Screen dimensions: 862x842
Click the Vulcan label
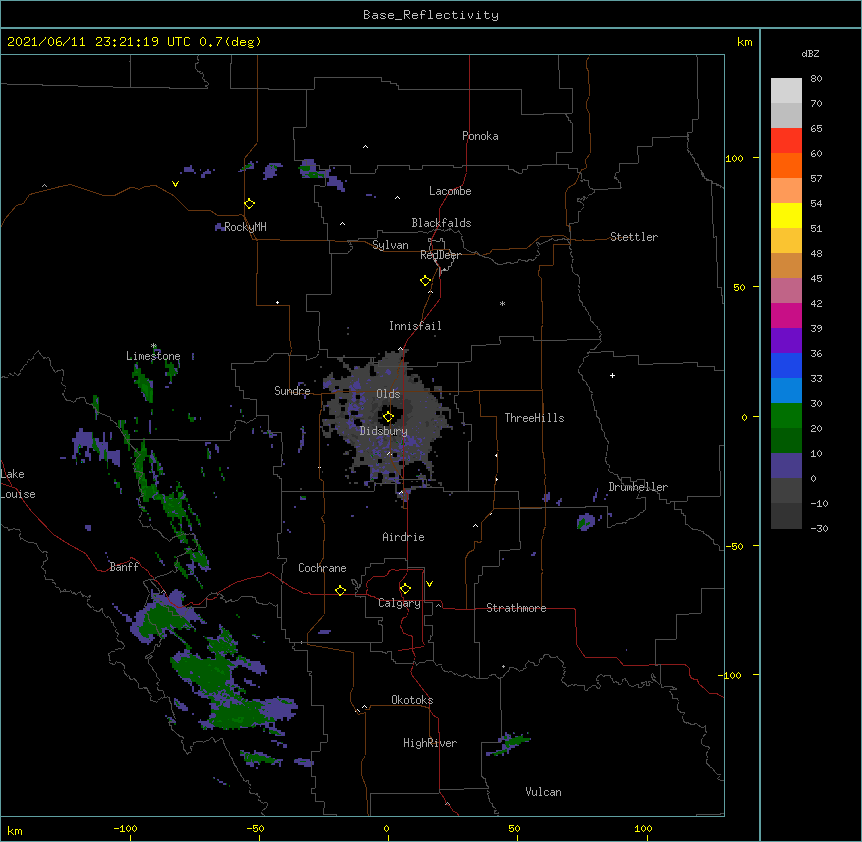pyautogui.click(x=543, y=792)
